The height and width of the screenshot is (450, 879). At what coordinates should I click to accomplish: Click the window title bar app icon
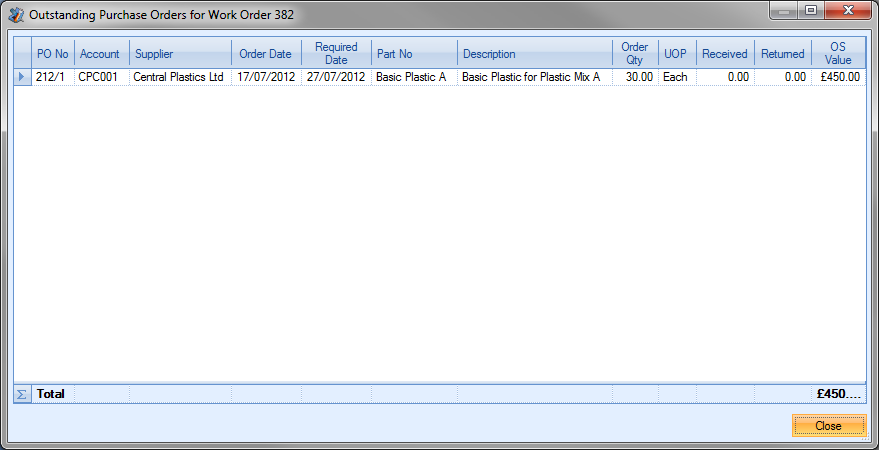16,15
